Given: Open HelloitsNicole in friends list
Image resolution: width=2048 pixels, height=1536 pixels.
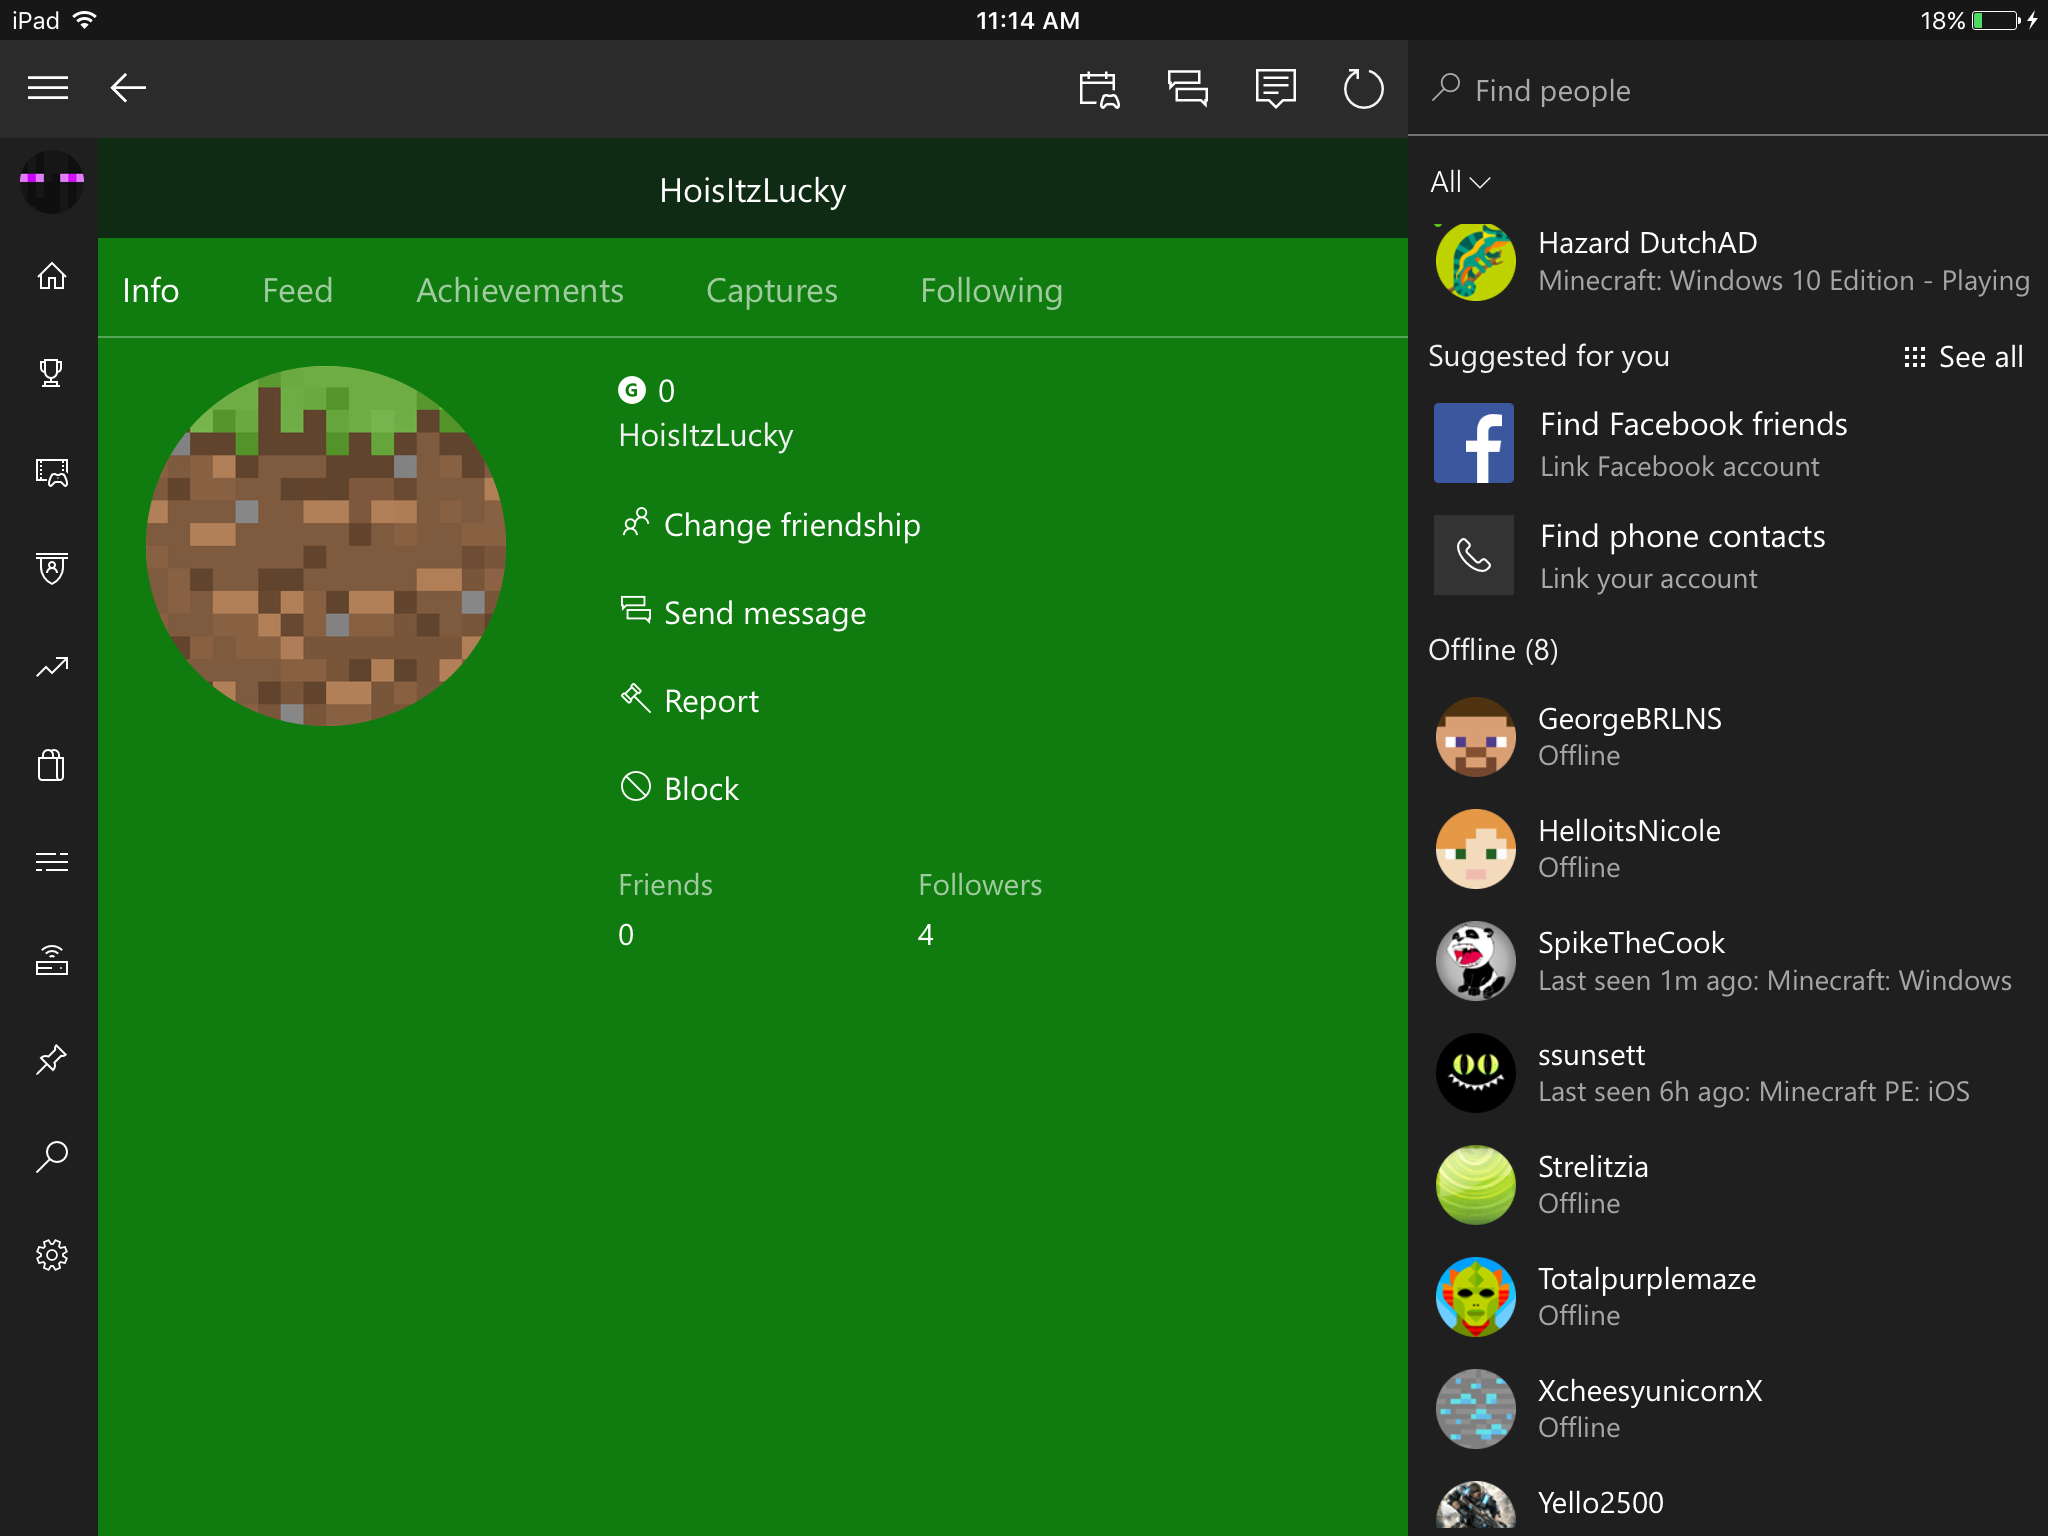Looking at the screenshot, I should coord(1728,849).
